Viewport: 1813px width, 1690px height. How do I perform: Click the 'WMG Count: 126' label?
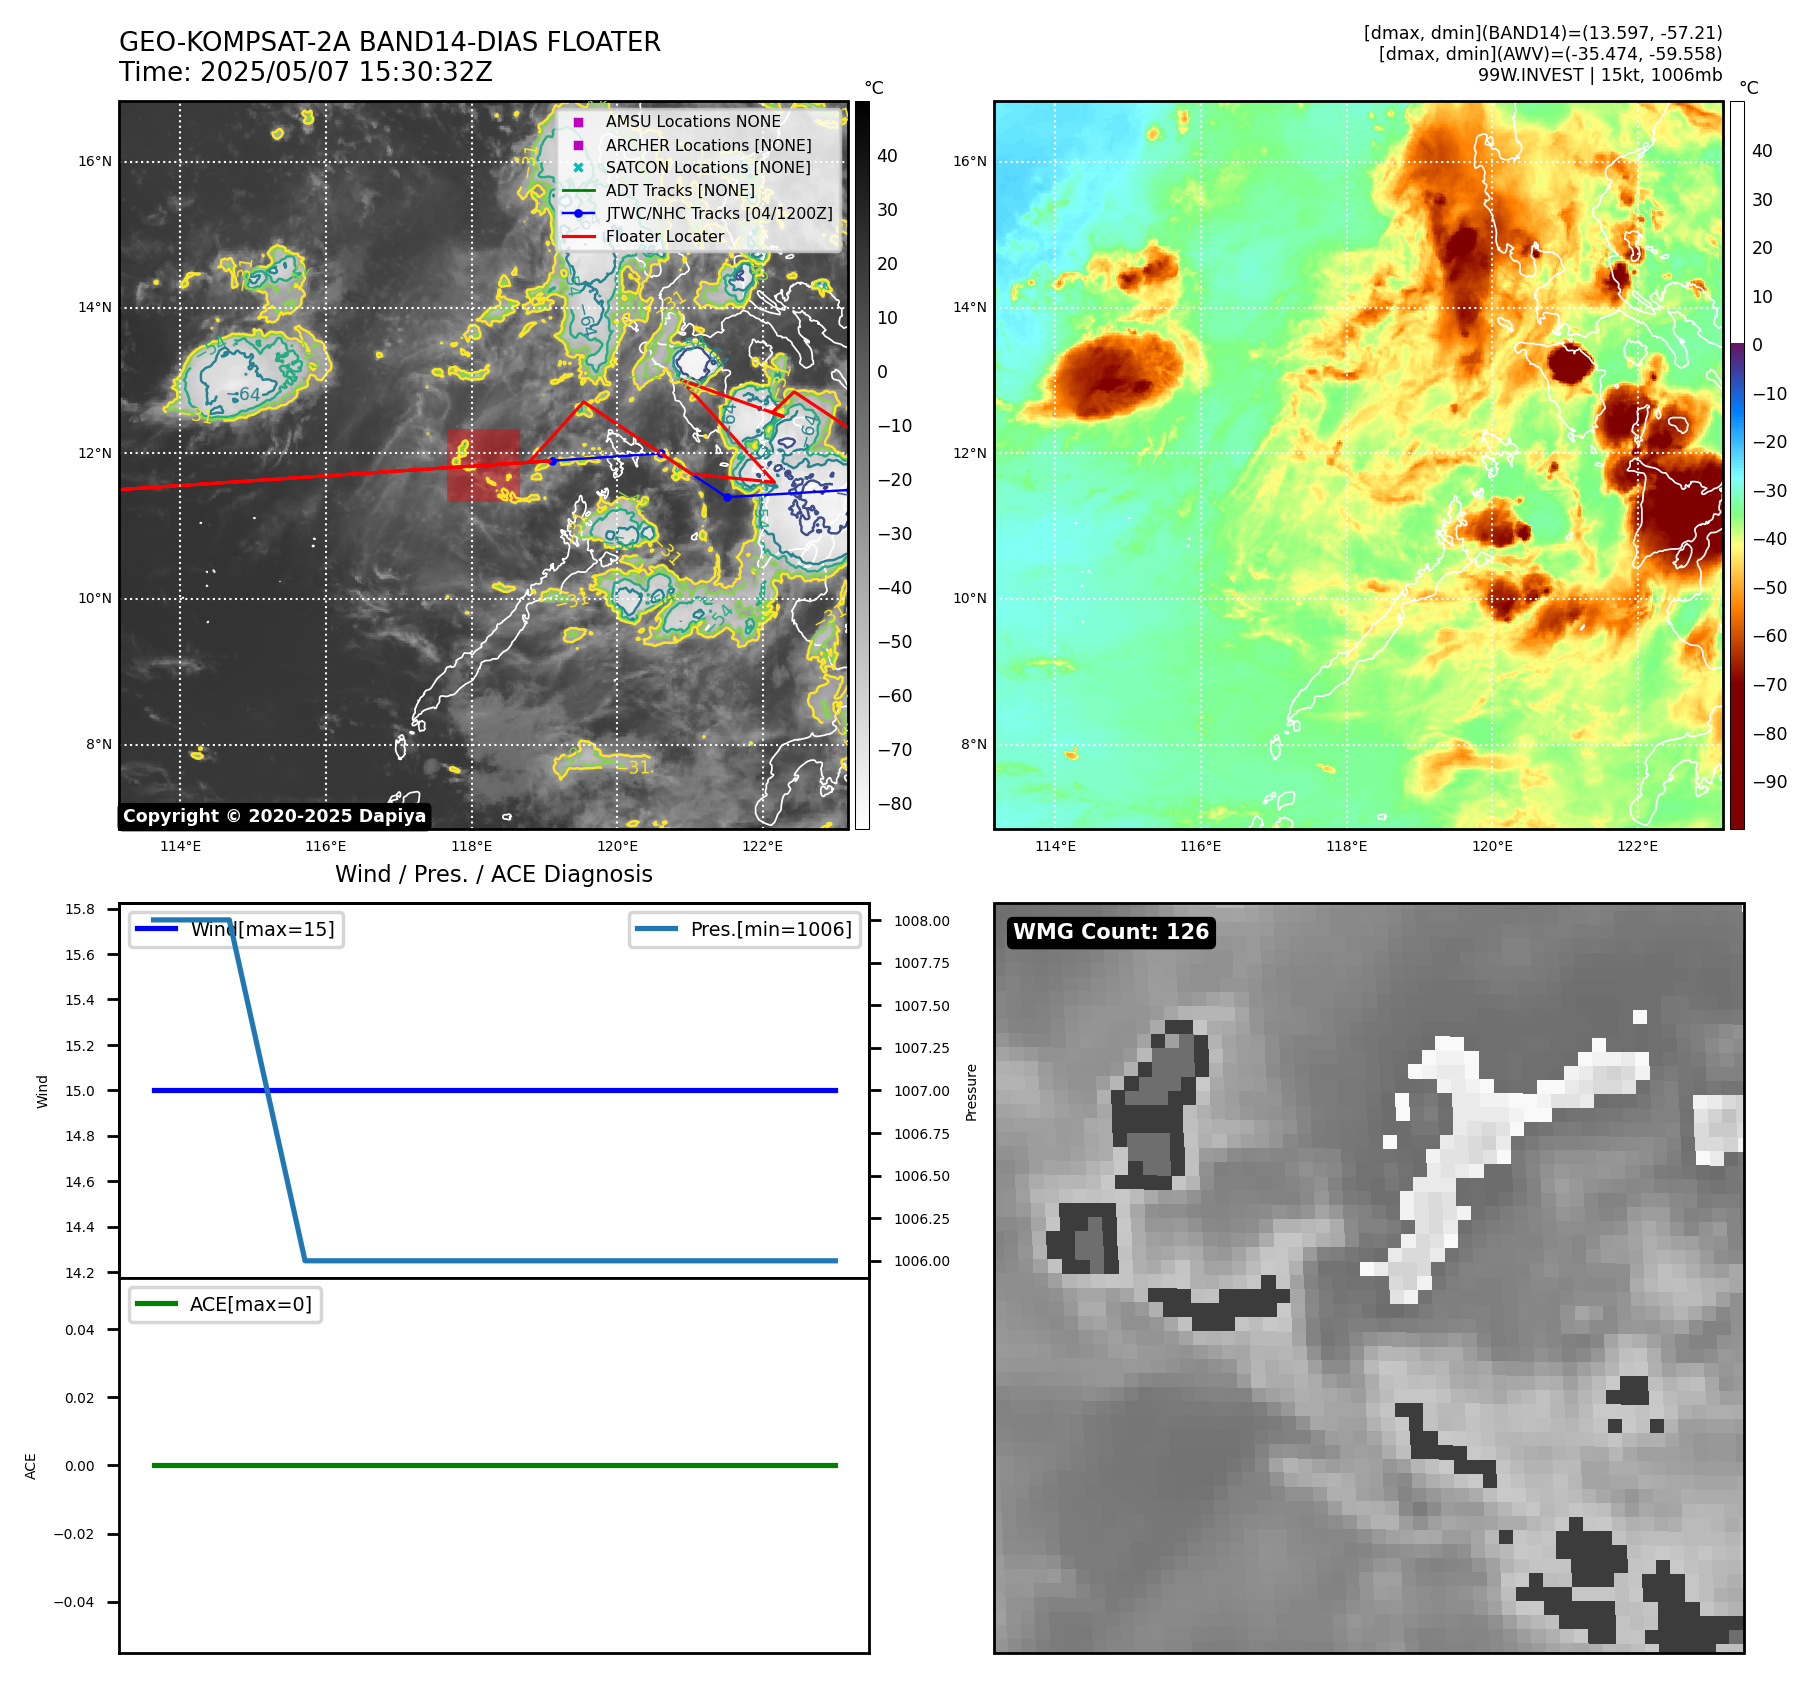click(x=1111, y=932)
